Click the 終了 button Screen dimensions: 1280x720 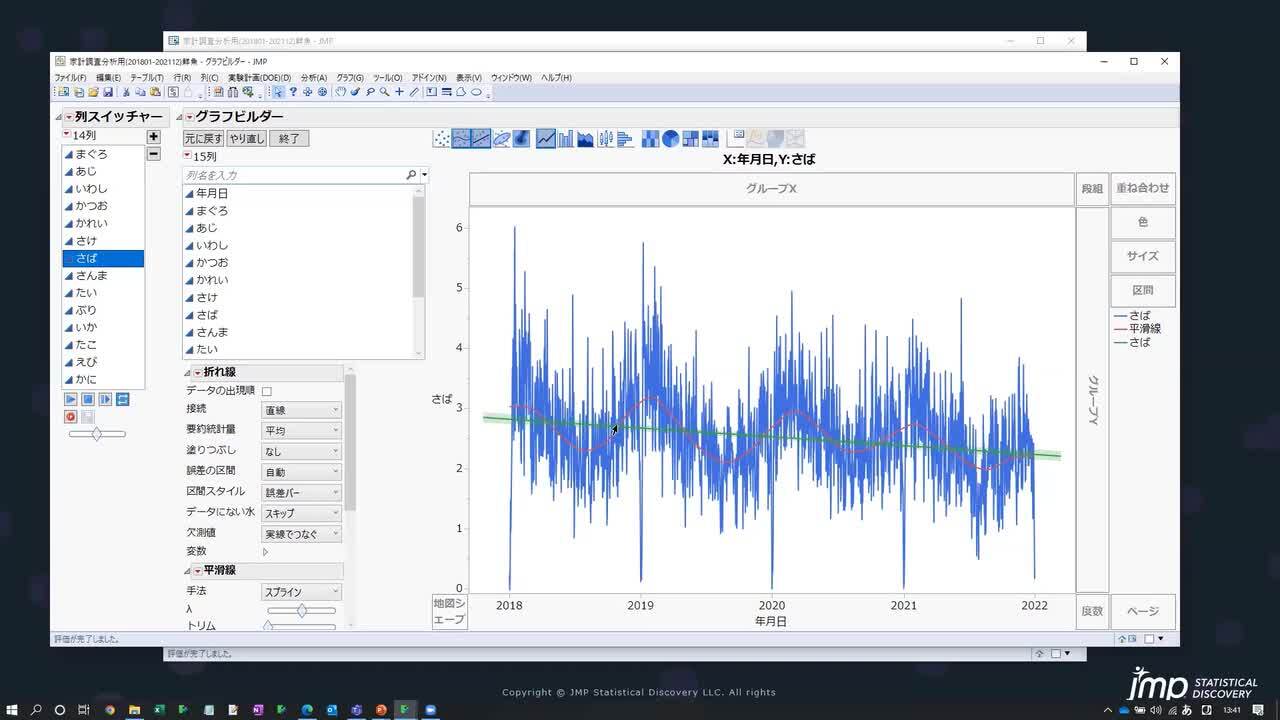tap(289, 139)
